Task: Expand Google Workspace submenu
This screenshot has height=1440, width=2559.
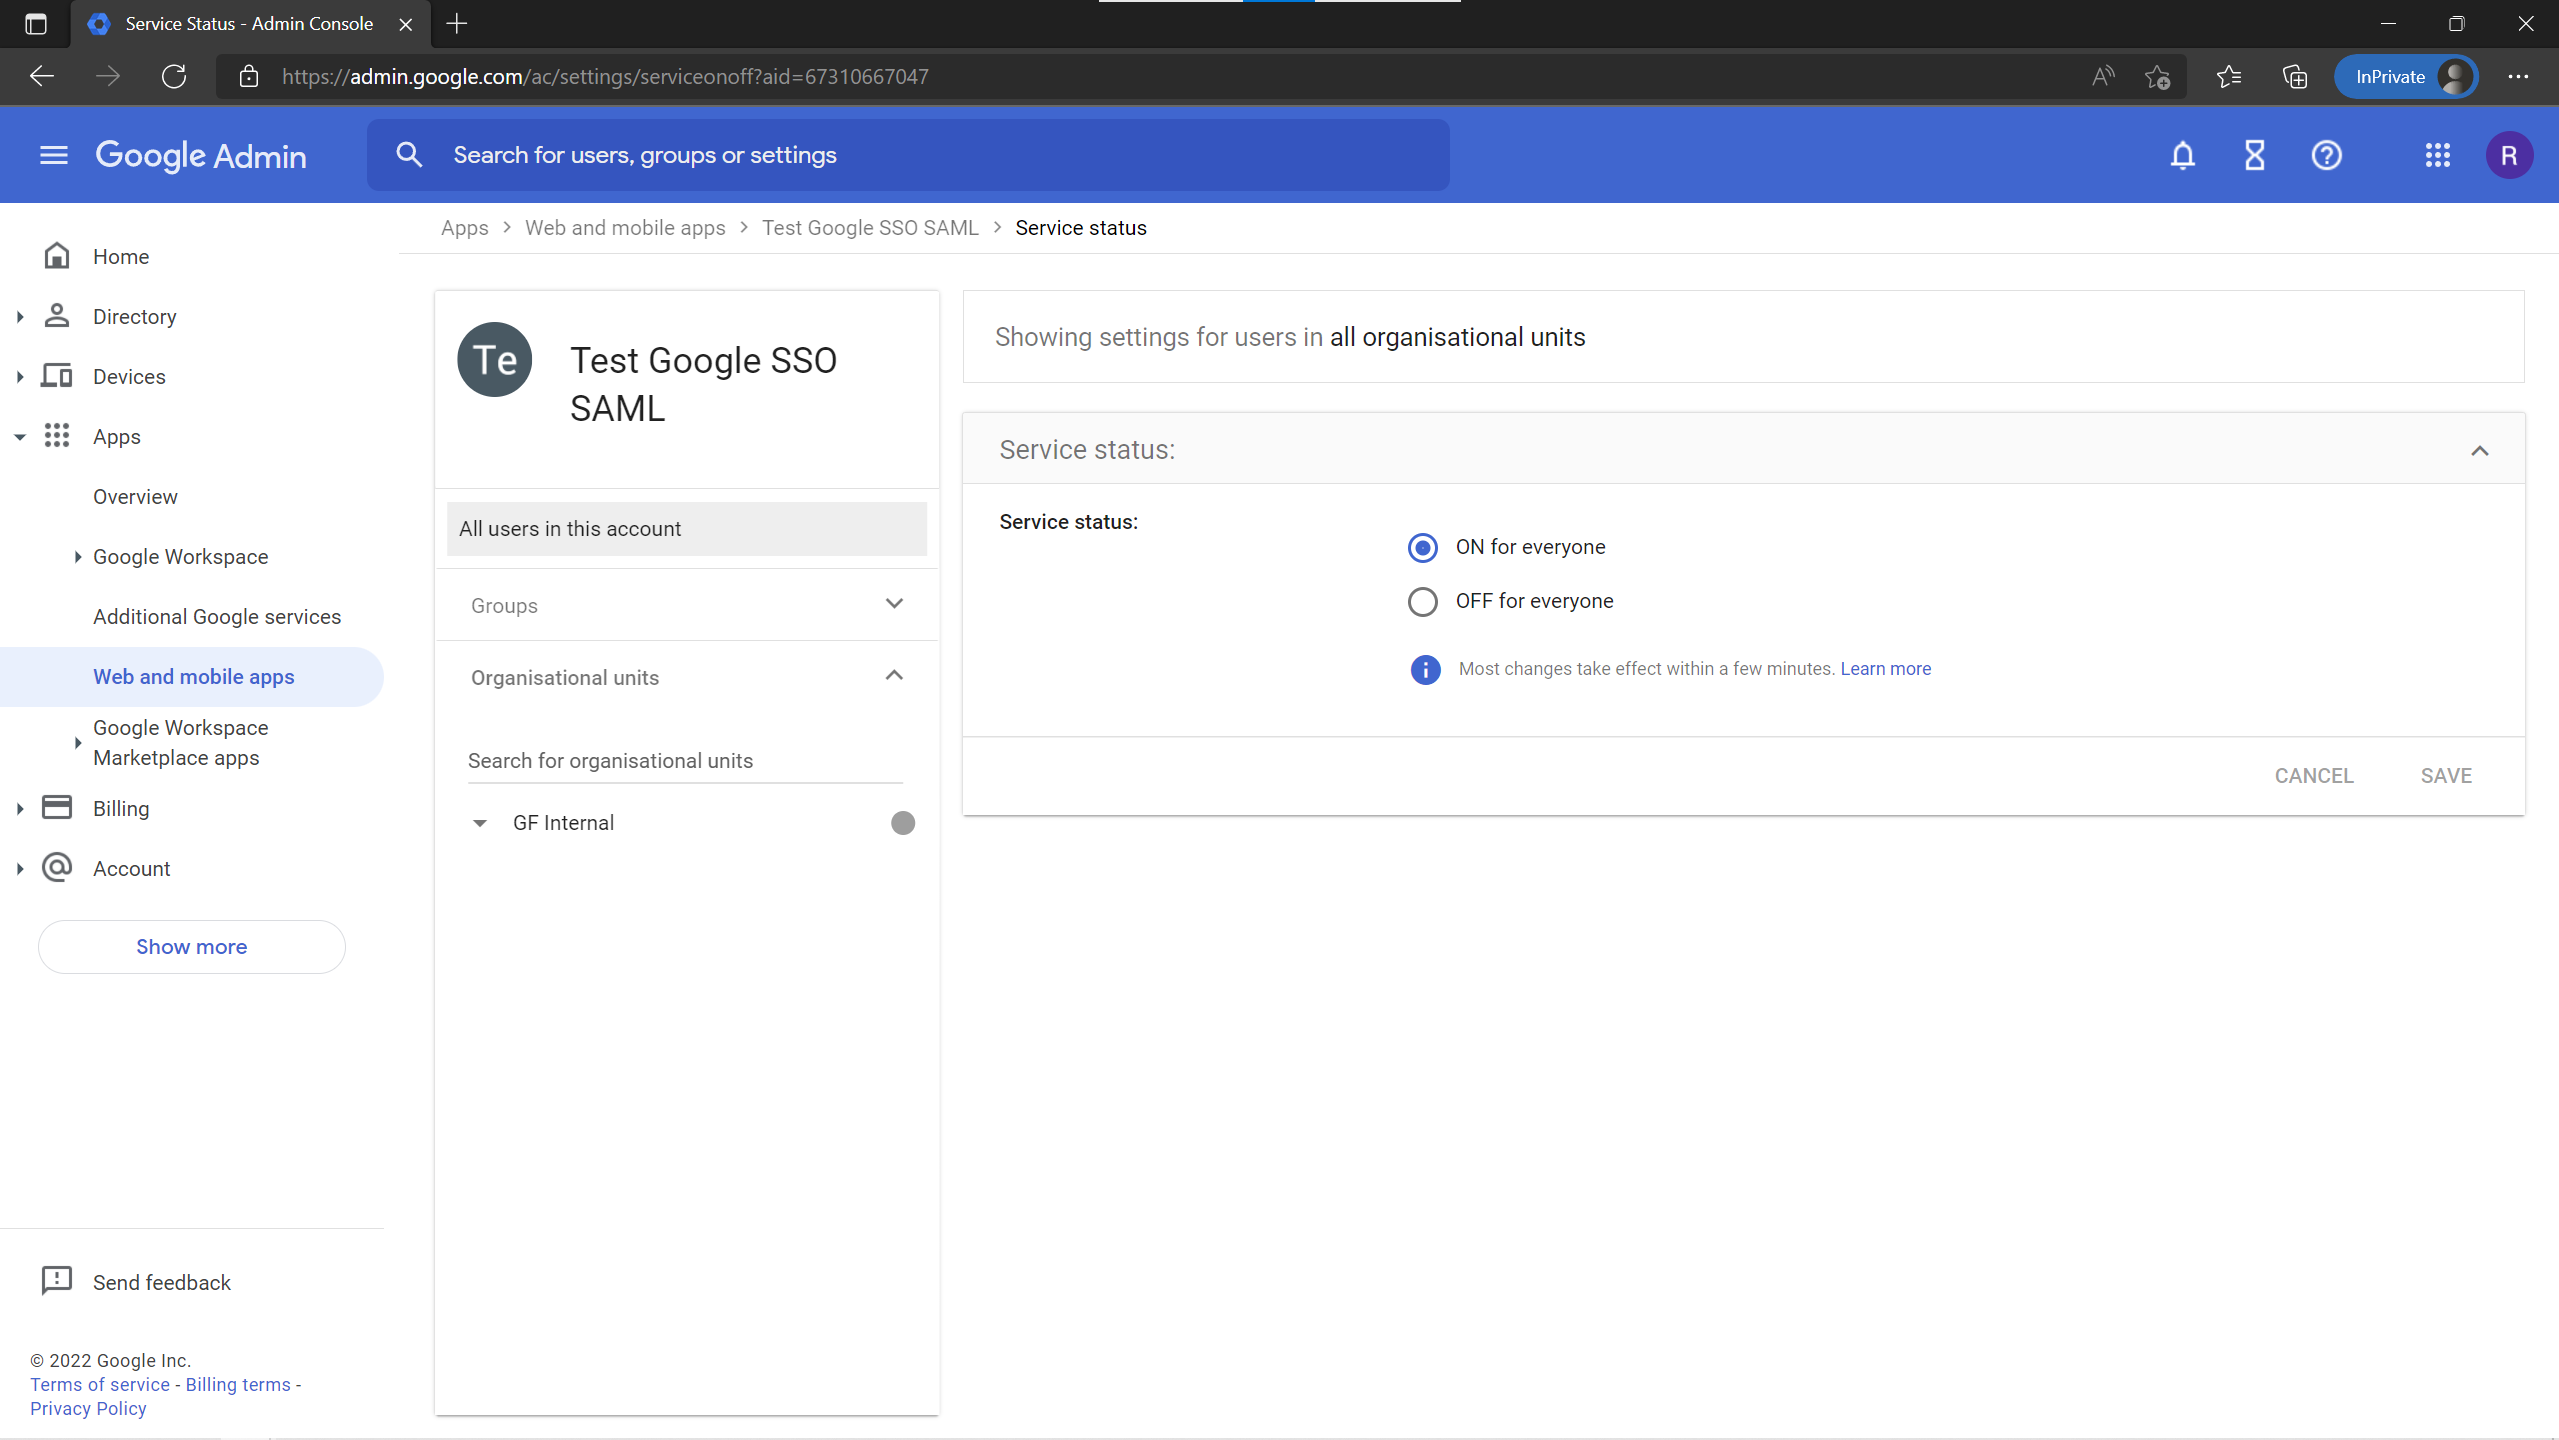Action: pyautogui.click(x=78, y=557)
